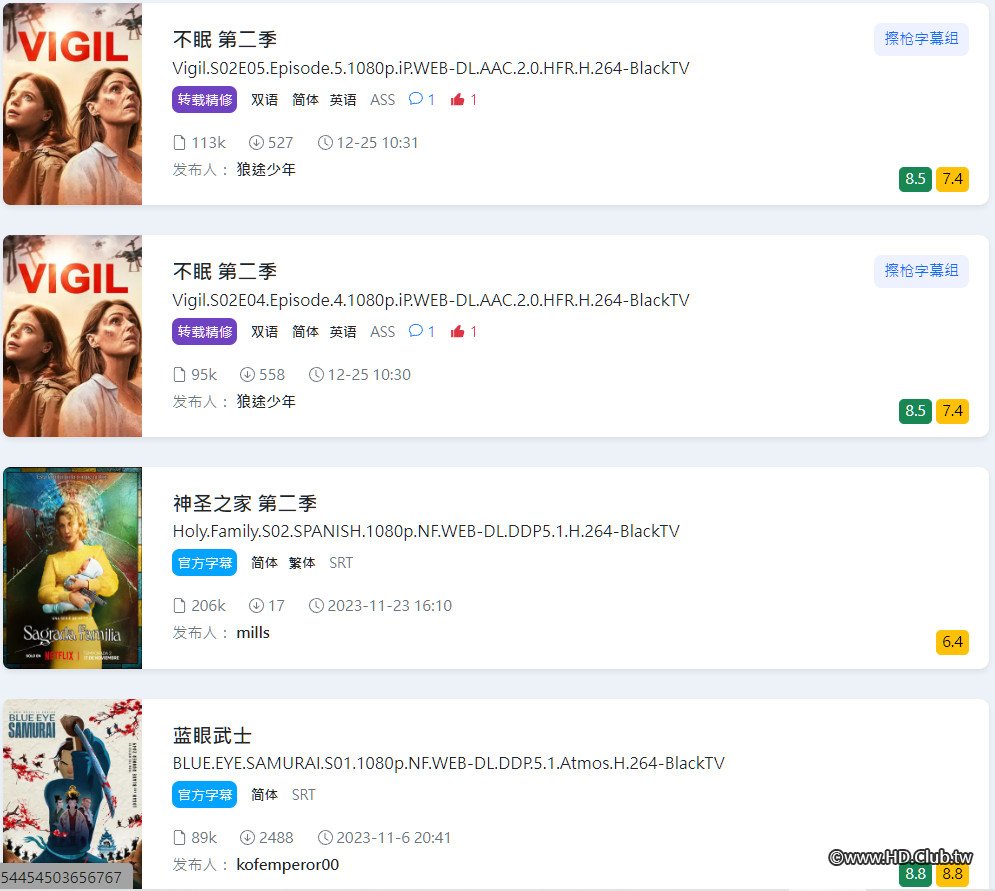Click download count icon beside 558
995x891 pixels.
pyautogui.click(x=247, y=374)
